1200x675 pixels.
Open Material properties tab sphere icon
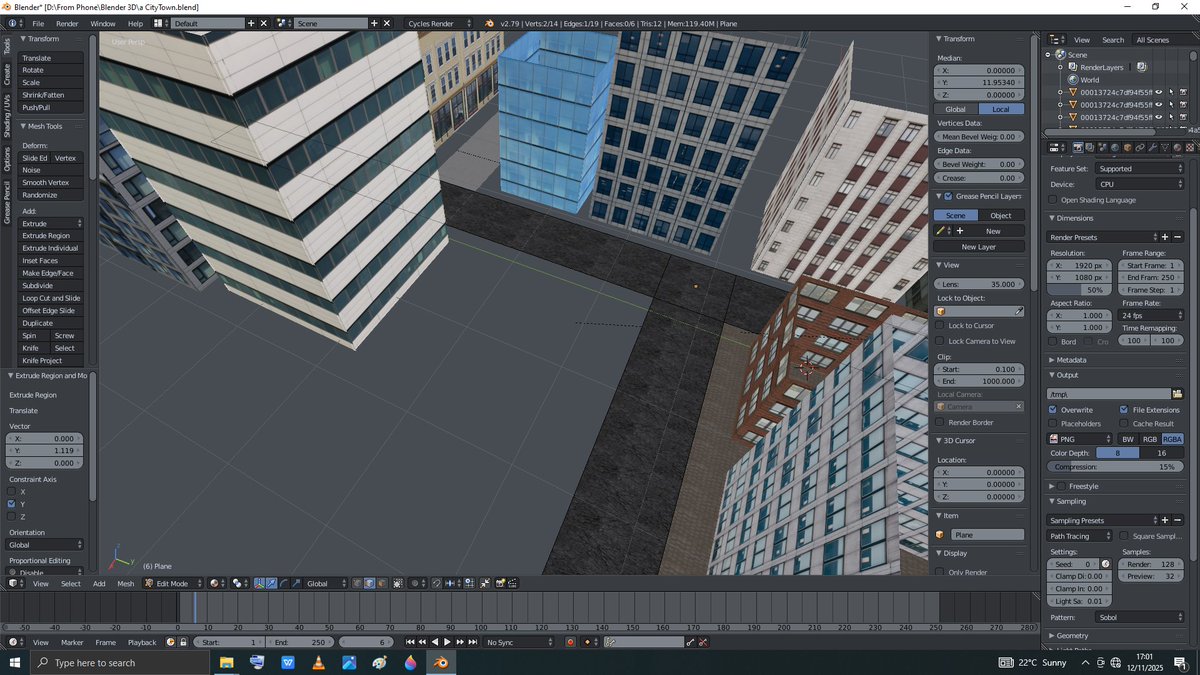[x=1177, y=148]
